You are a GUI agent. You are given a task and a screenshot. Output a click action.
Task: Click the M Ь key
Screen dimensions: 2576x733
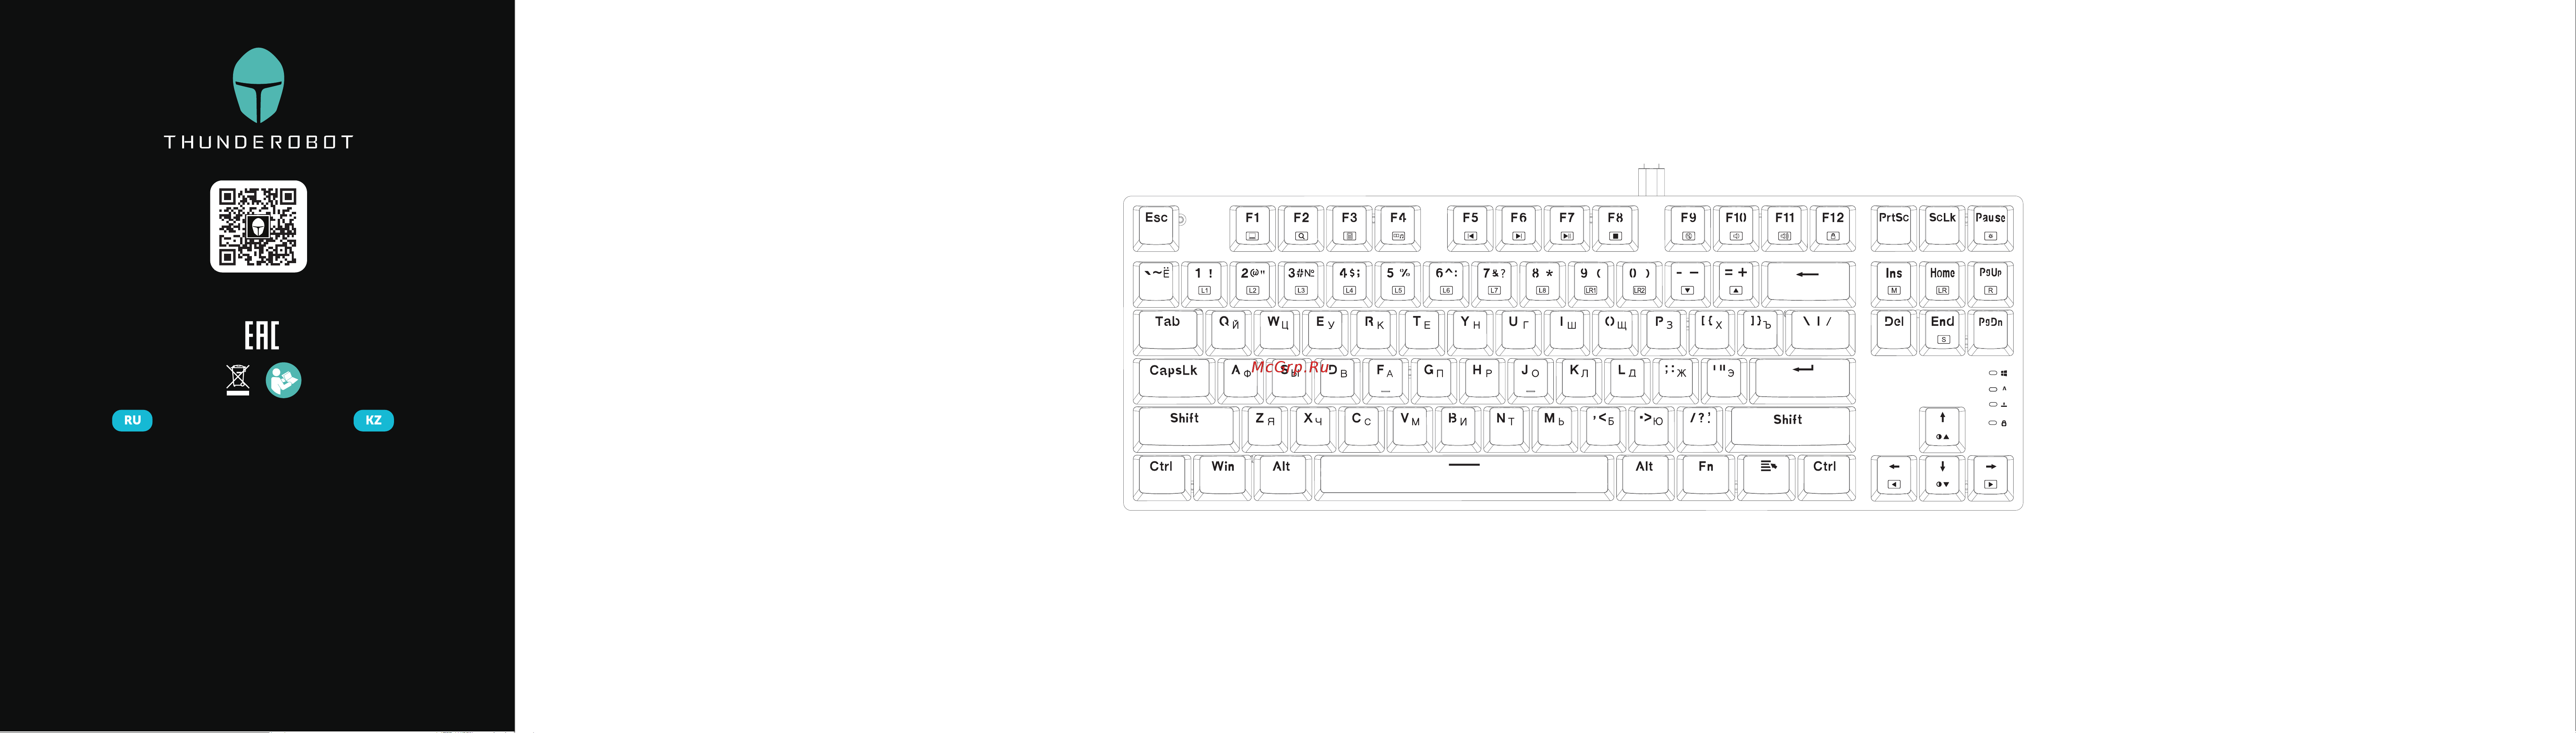coord(1555,429)
